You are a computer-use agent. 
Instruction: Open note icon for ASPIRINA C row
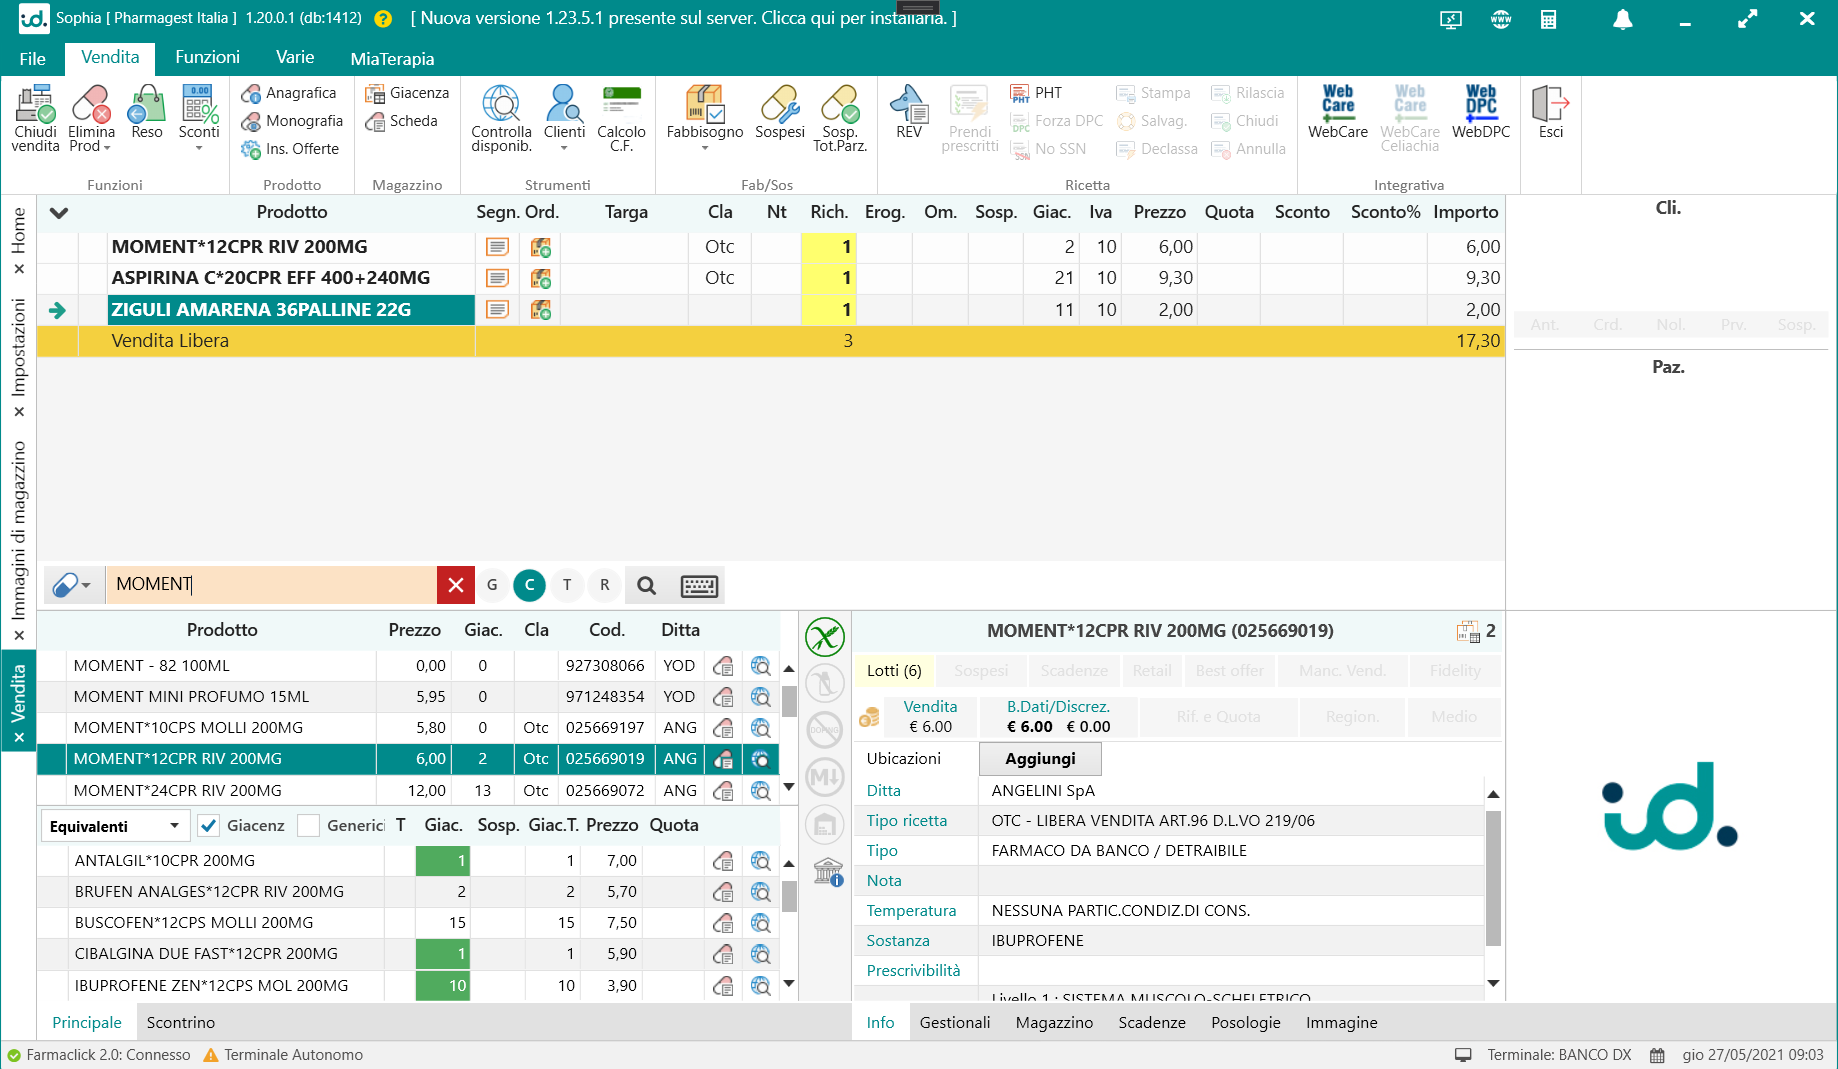497,278
